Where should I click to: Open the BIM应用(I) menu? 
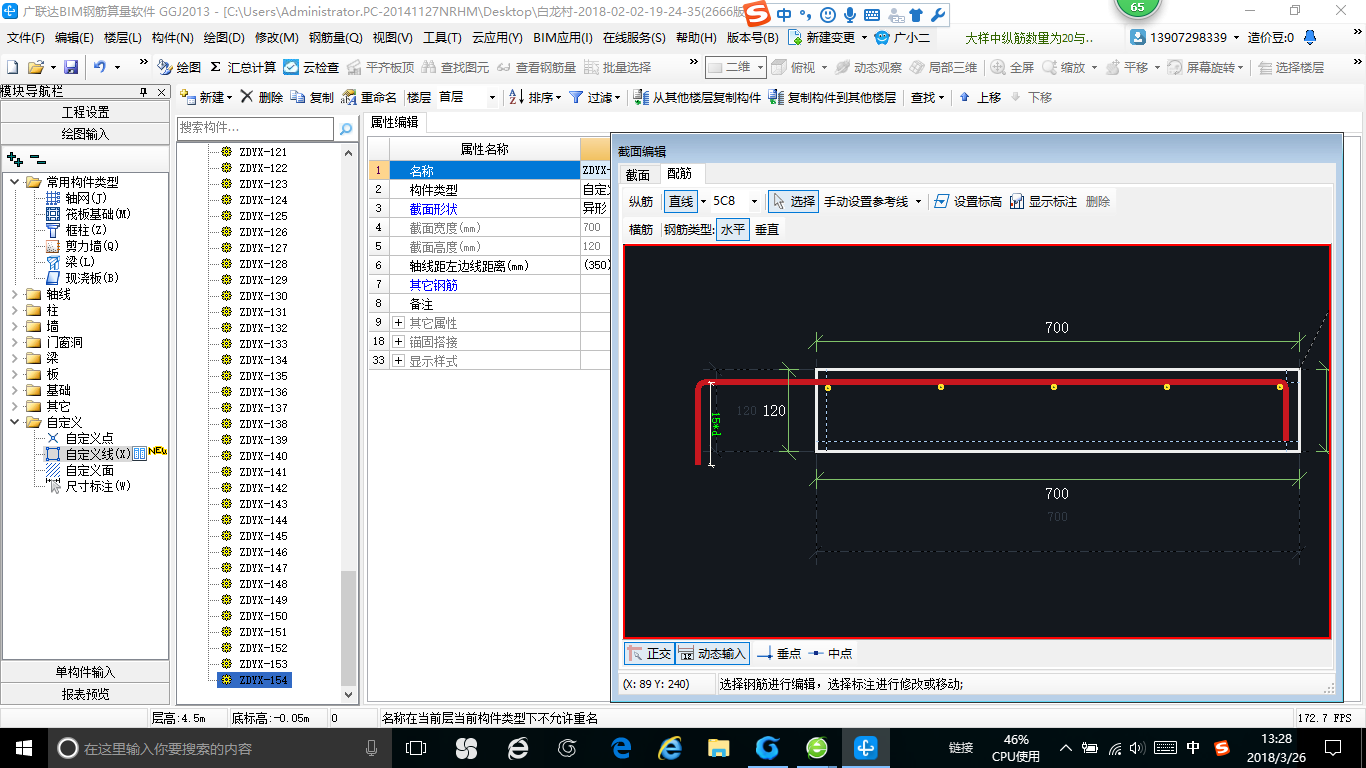pyautogui.click(x=563, y=37)
